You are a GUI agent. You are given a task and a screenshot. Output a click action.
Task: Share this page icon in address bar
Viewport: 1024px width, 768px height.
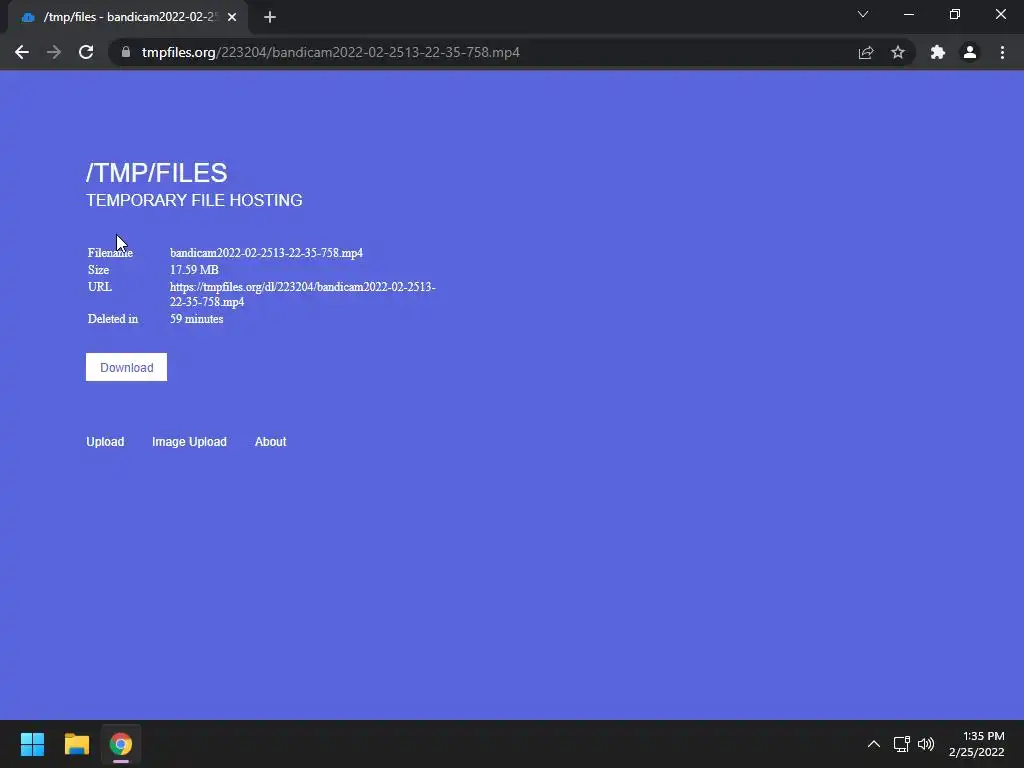pyautogui.click(x=866, y=52)
